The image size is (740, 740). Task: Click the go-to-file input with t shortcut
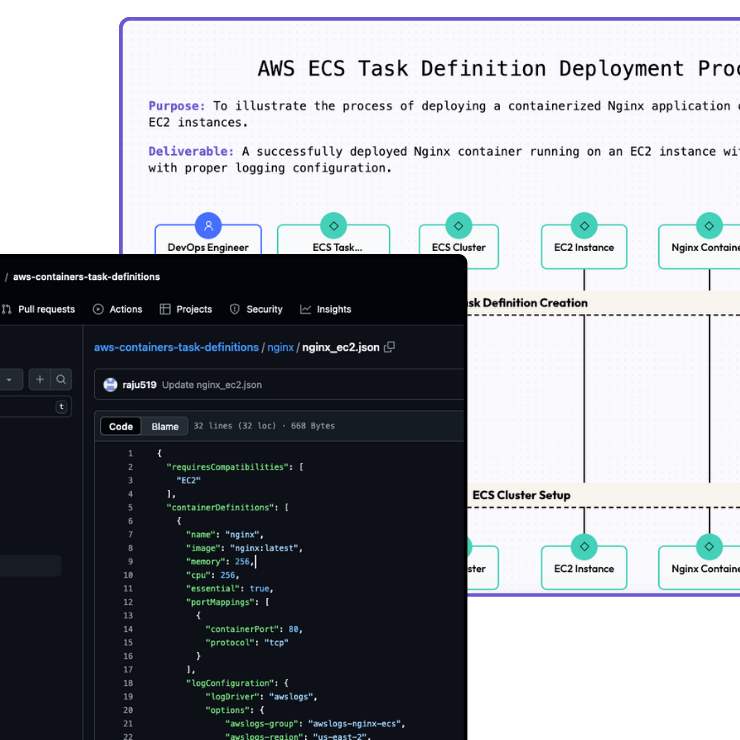pos(35,406)
